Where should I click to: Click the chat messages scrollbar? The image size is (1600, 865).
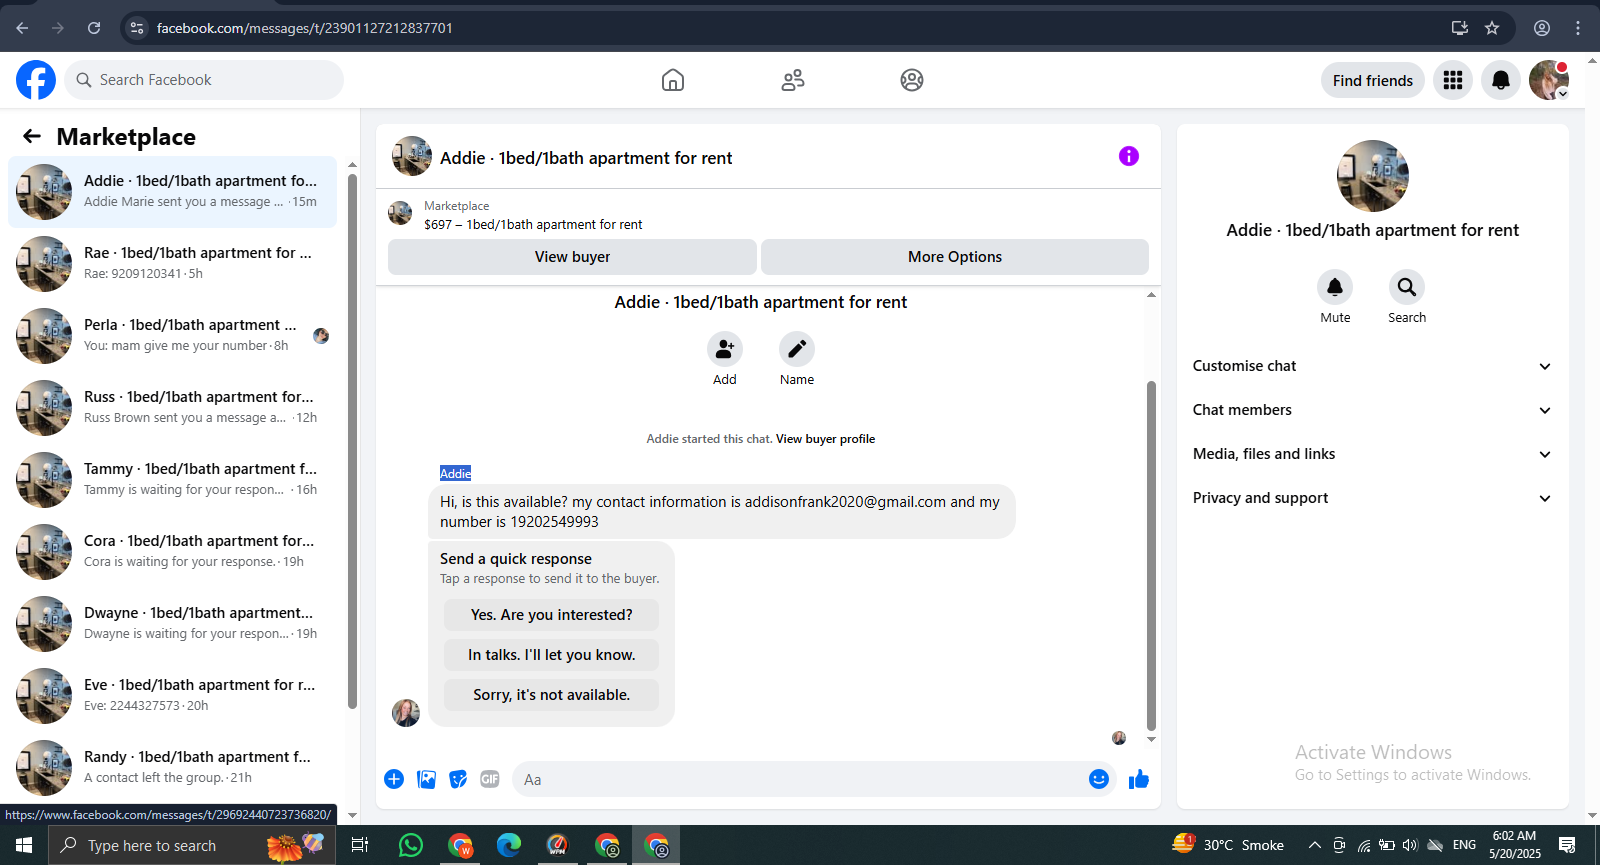pos(1151,555)
